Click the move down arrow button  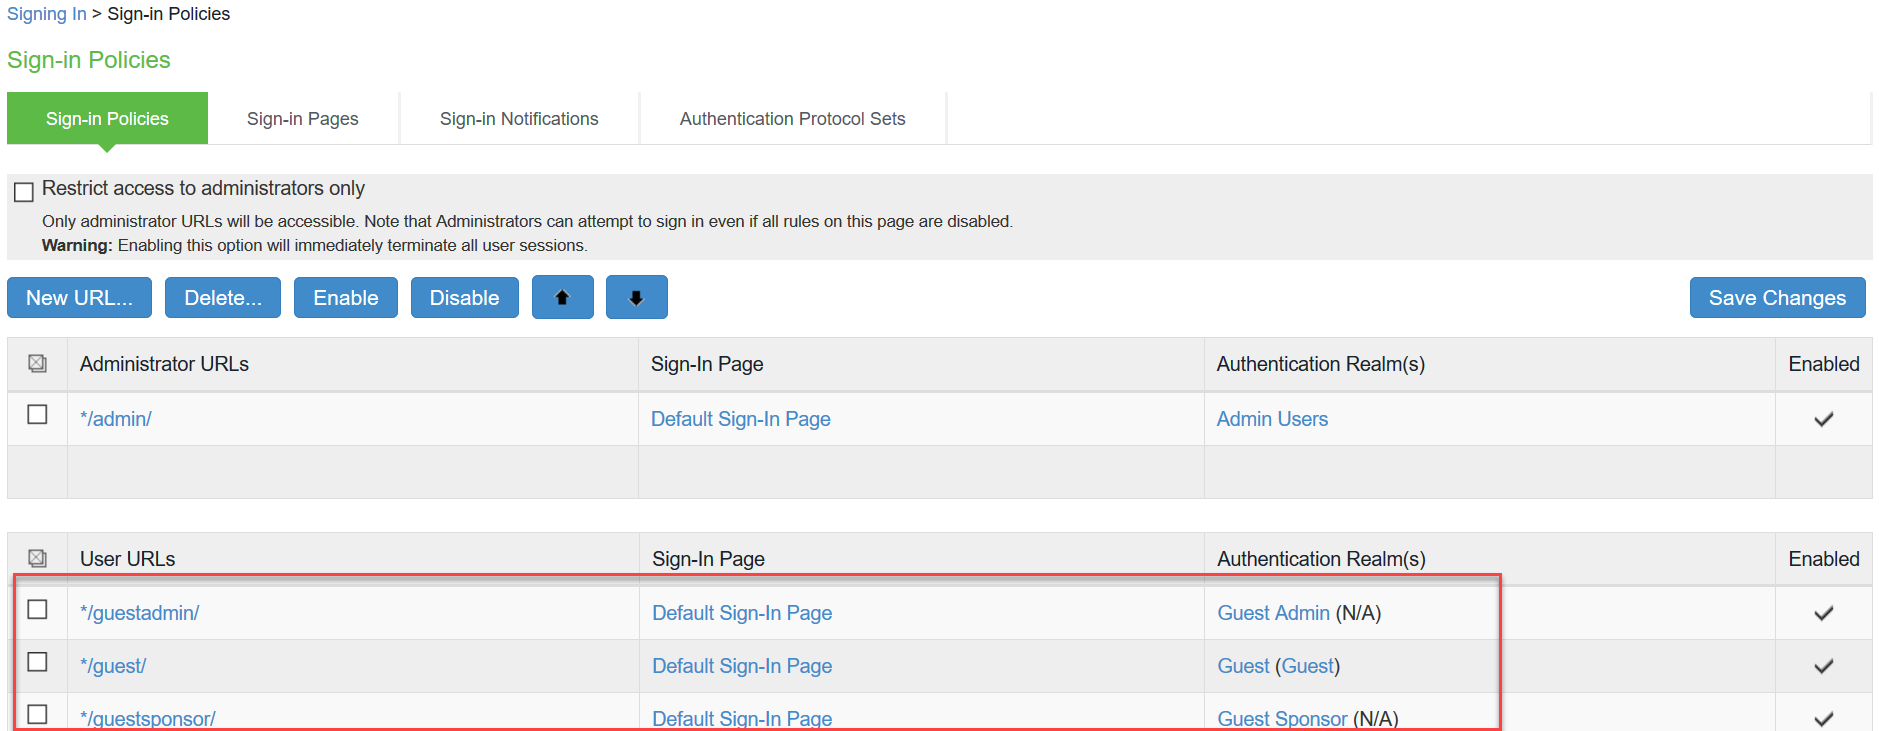(x=636, y=298)
